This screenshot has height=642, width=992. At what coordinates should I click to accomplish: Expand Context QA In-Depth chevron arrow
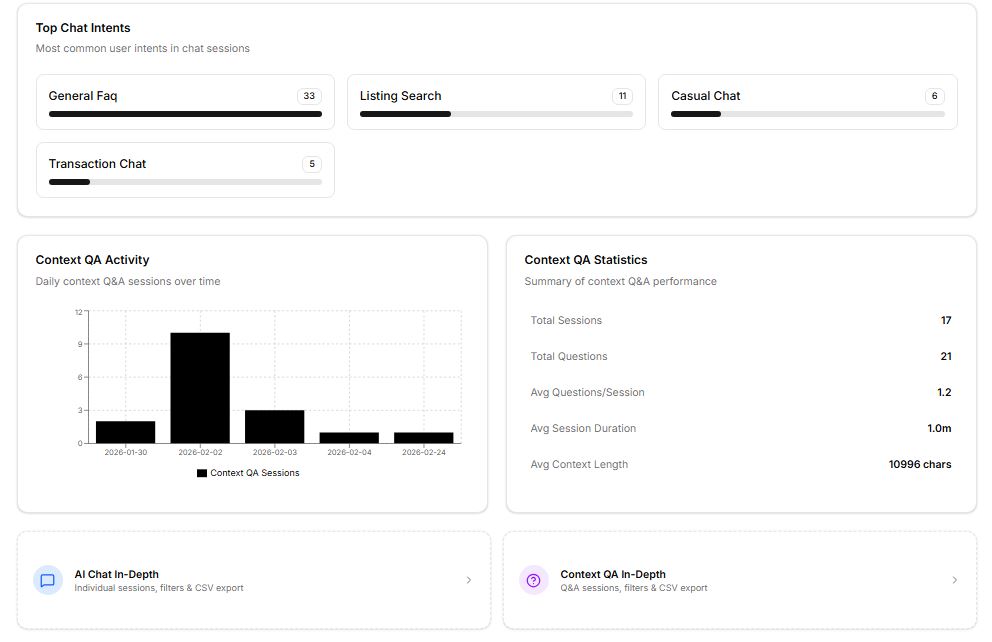pyautogui.click(x=954, y=580)
